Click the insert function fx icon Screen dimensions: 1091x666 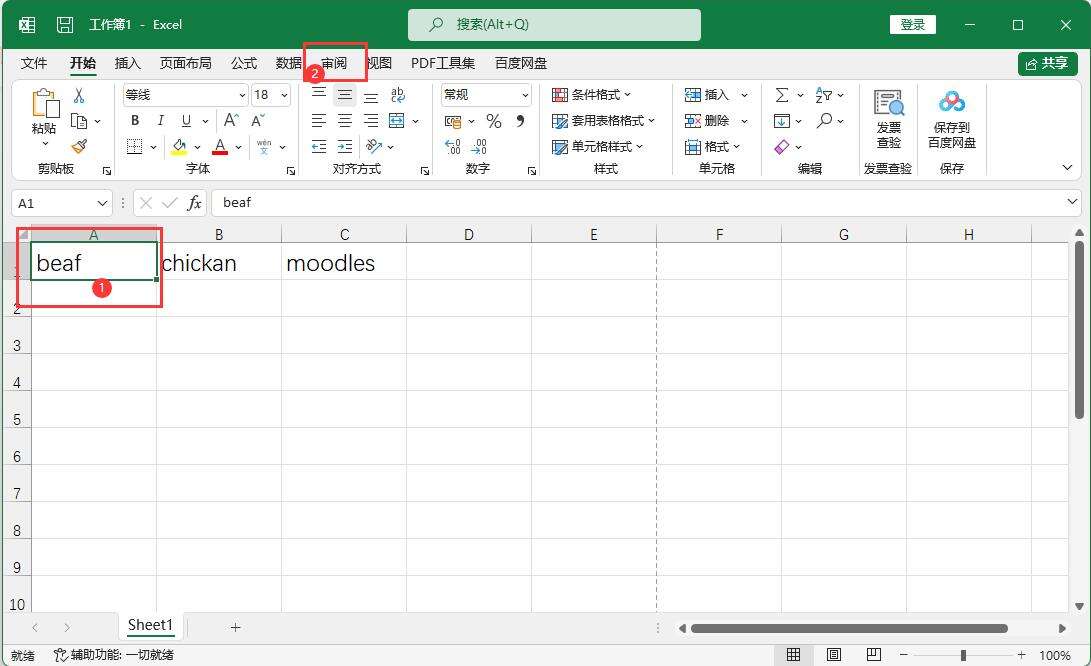click(x=194, y=203)
